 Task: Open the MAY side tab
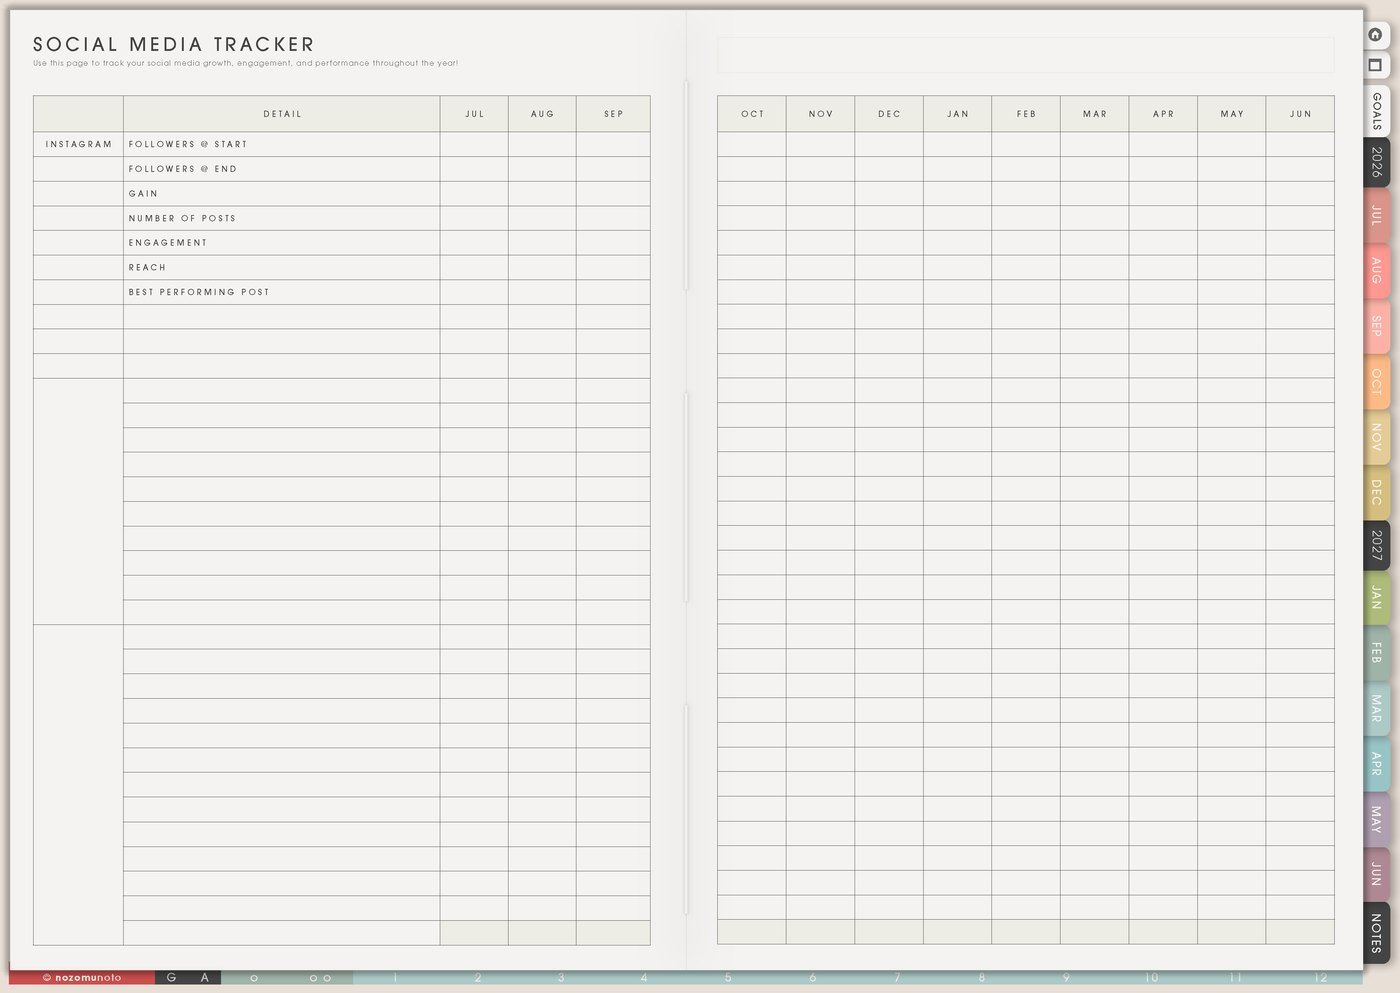(1376, 819)
